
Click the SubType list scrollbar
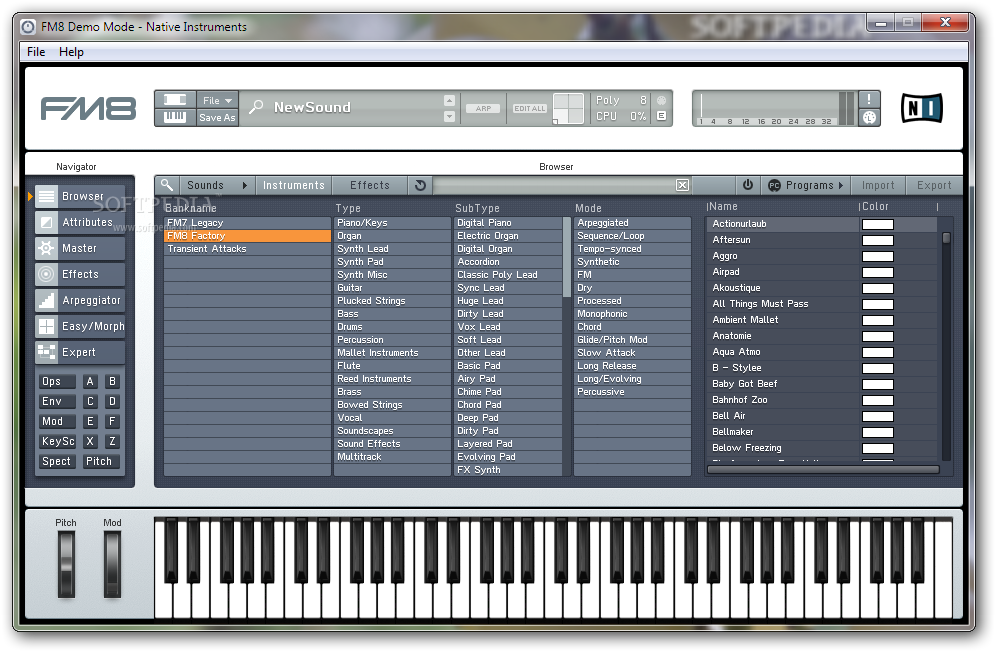point(567,257)
